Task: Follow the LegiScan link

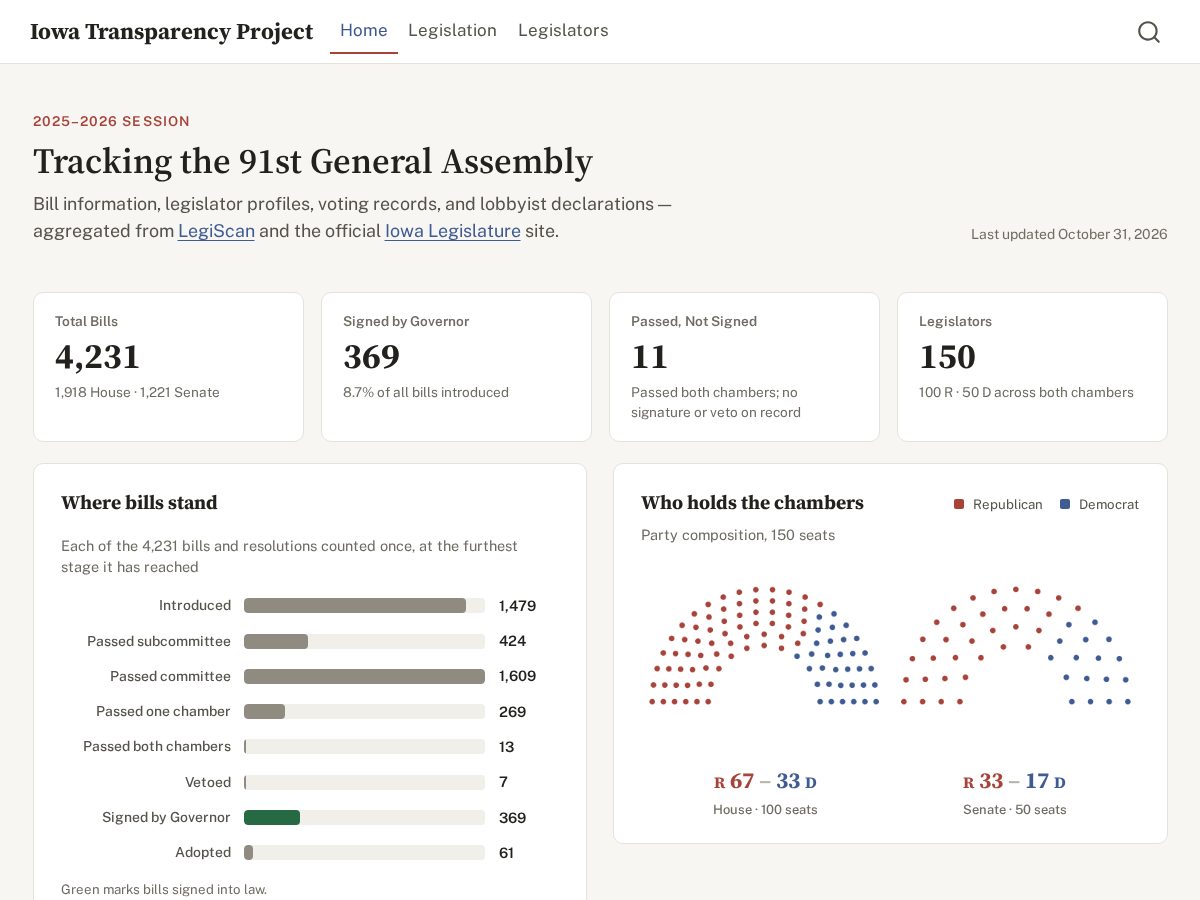Action: [x=216, y=231]
